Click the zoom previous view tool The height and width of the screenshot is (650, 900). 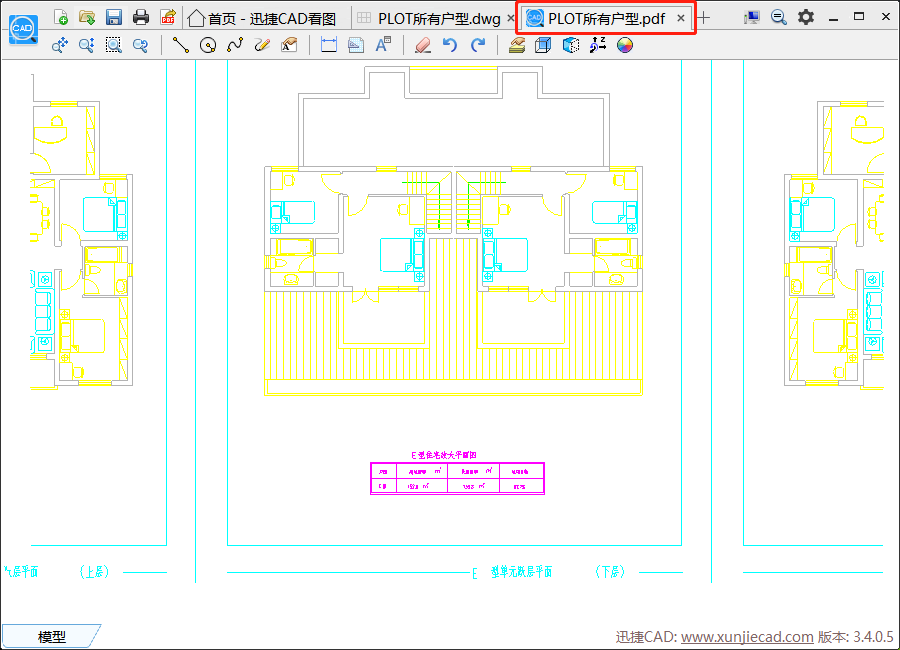point(141,45)
